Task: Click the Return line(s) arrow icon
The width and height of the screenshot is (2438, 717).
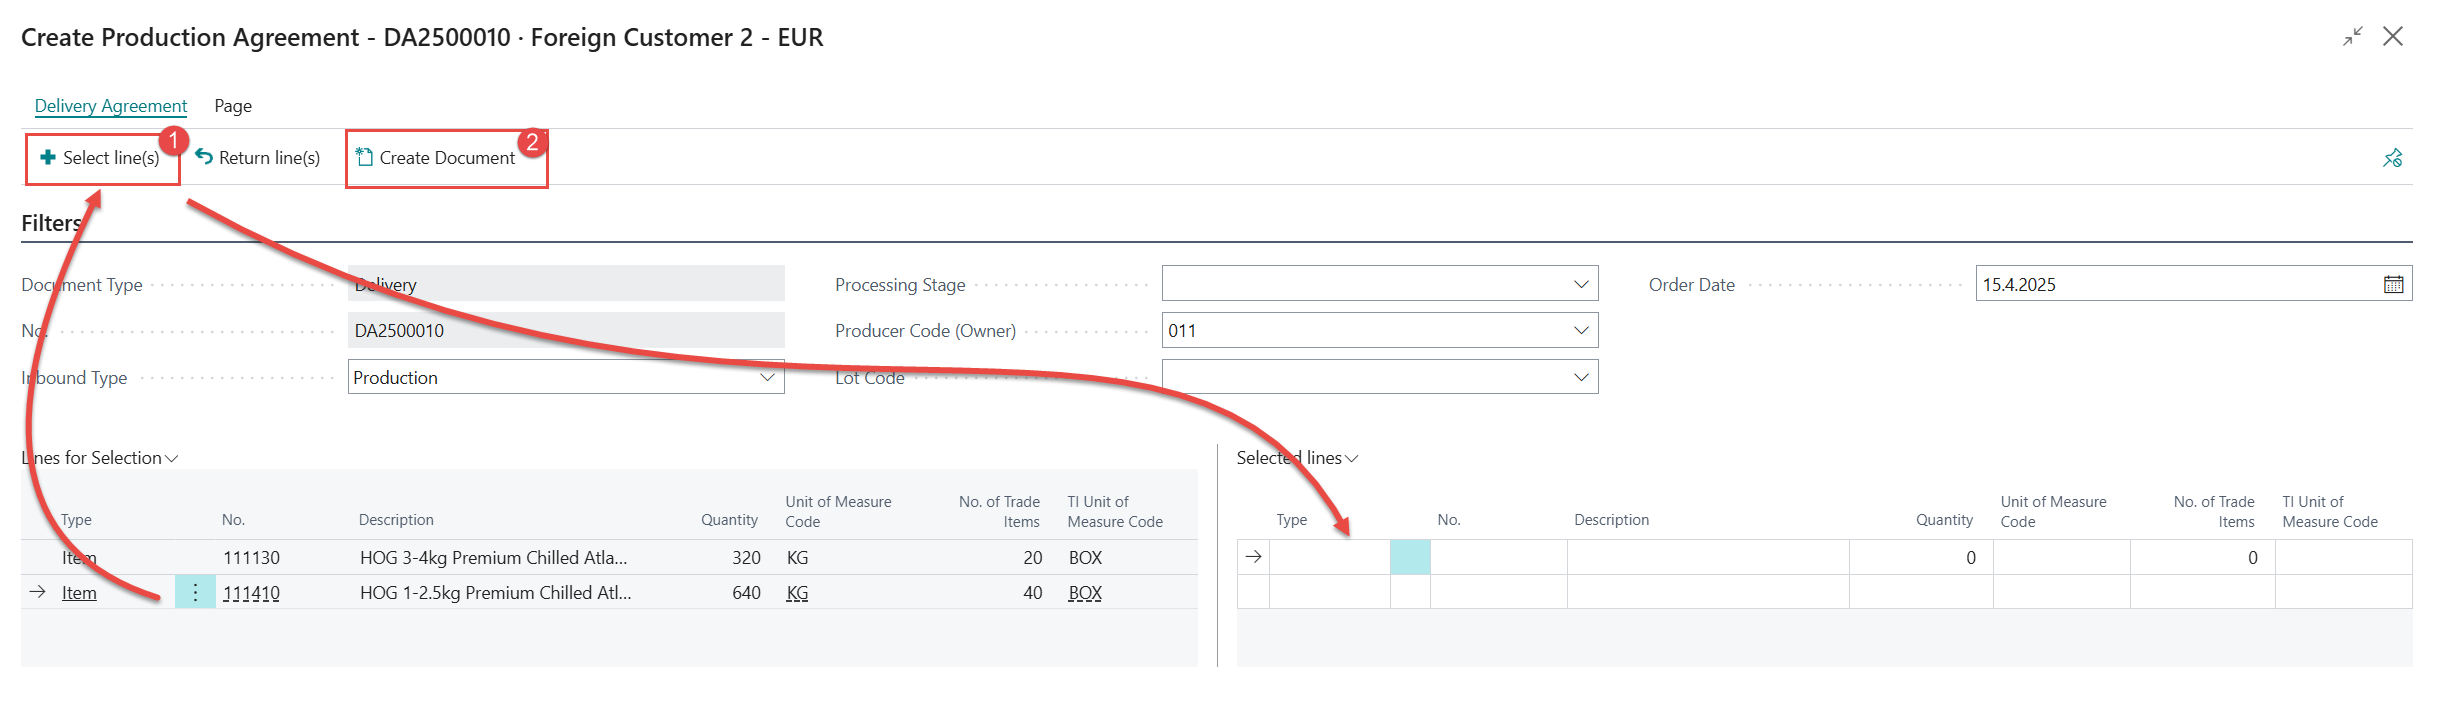Action: (204, 157)
